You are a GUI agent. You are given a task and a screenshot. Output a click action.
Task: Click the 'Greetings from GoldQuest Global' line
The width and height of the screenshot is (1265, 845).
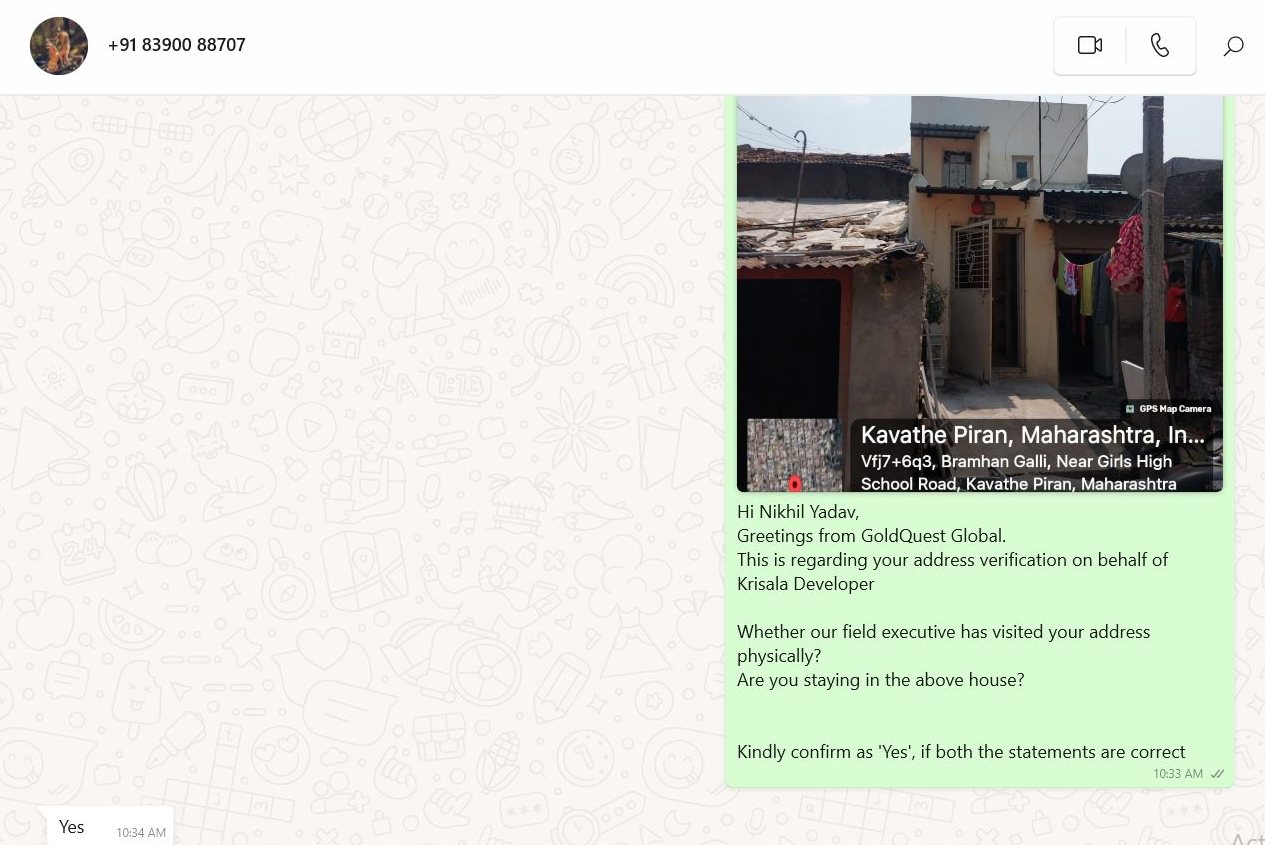[x=872, y=536]
